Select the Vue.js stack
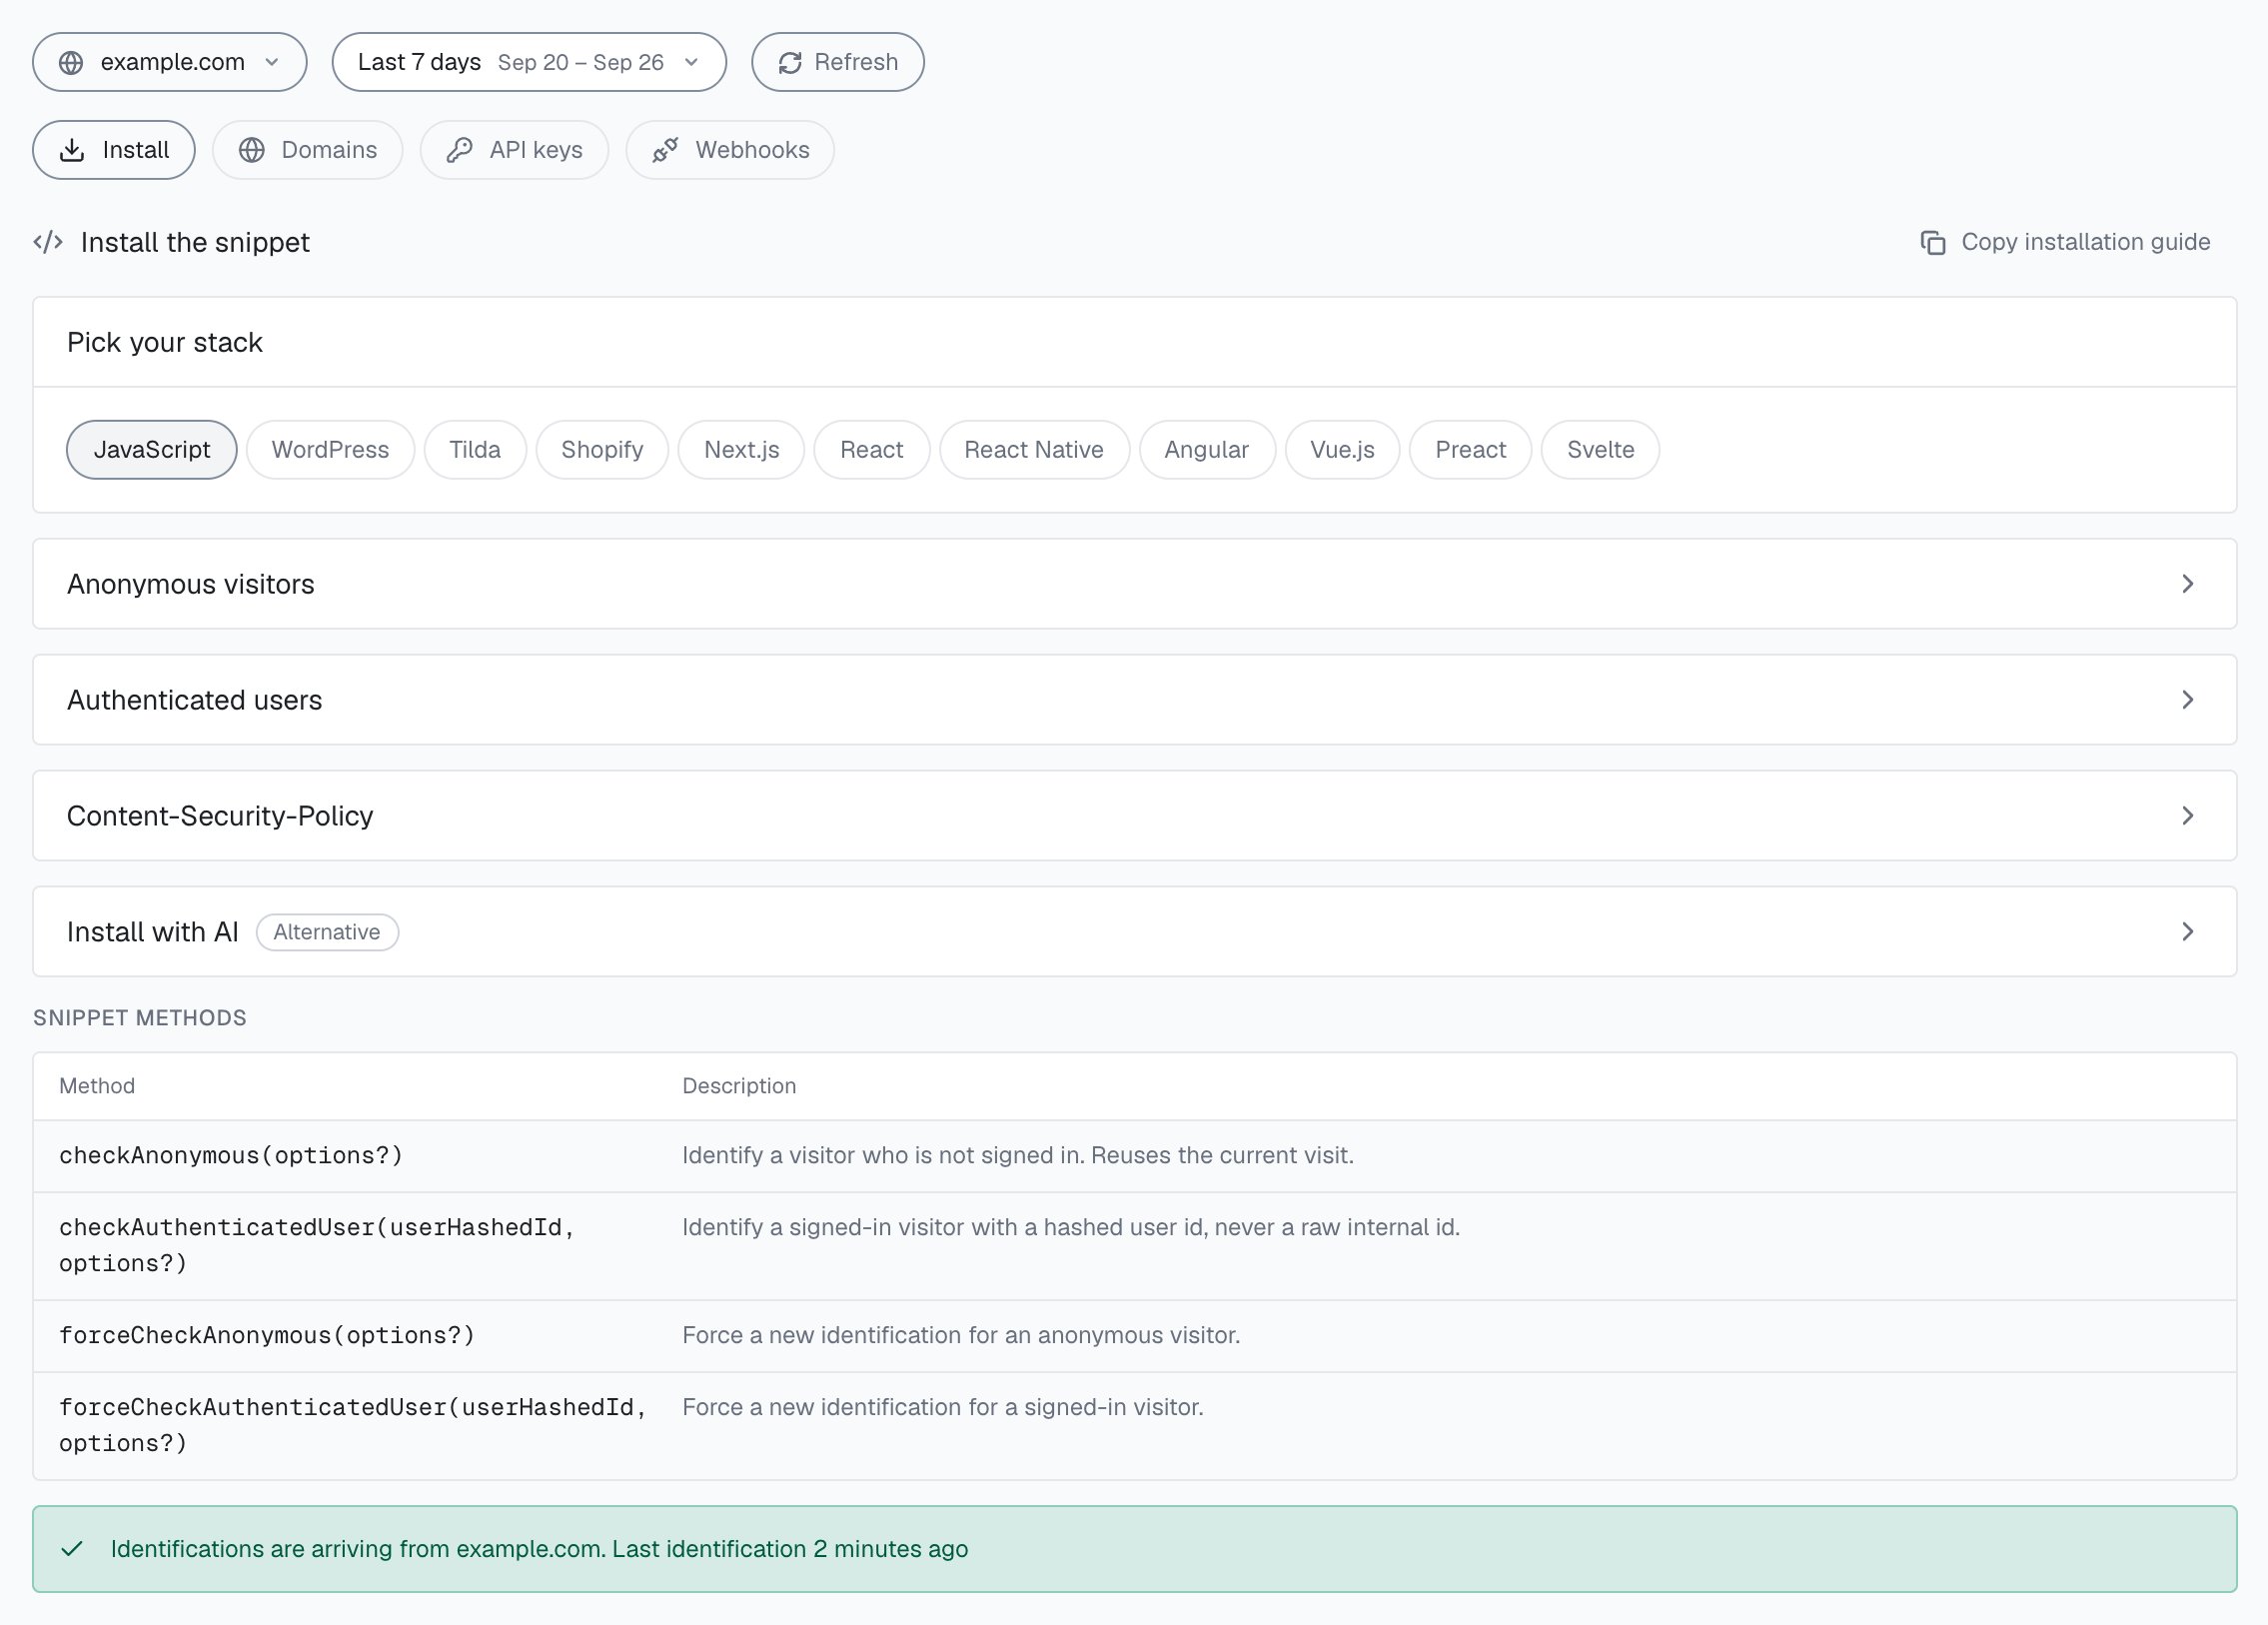 [1342, 450]
